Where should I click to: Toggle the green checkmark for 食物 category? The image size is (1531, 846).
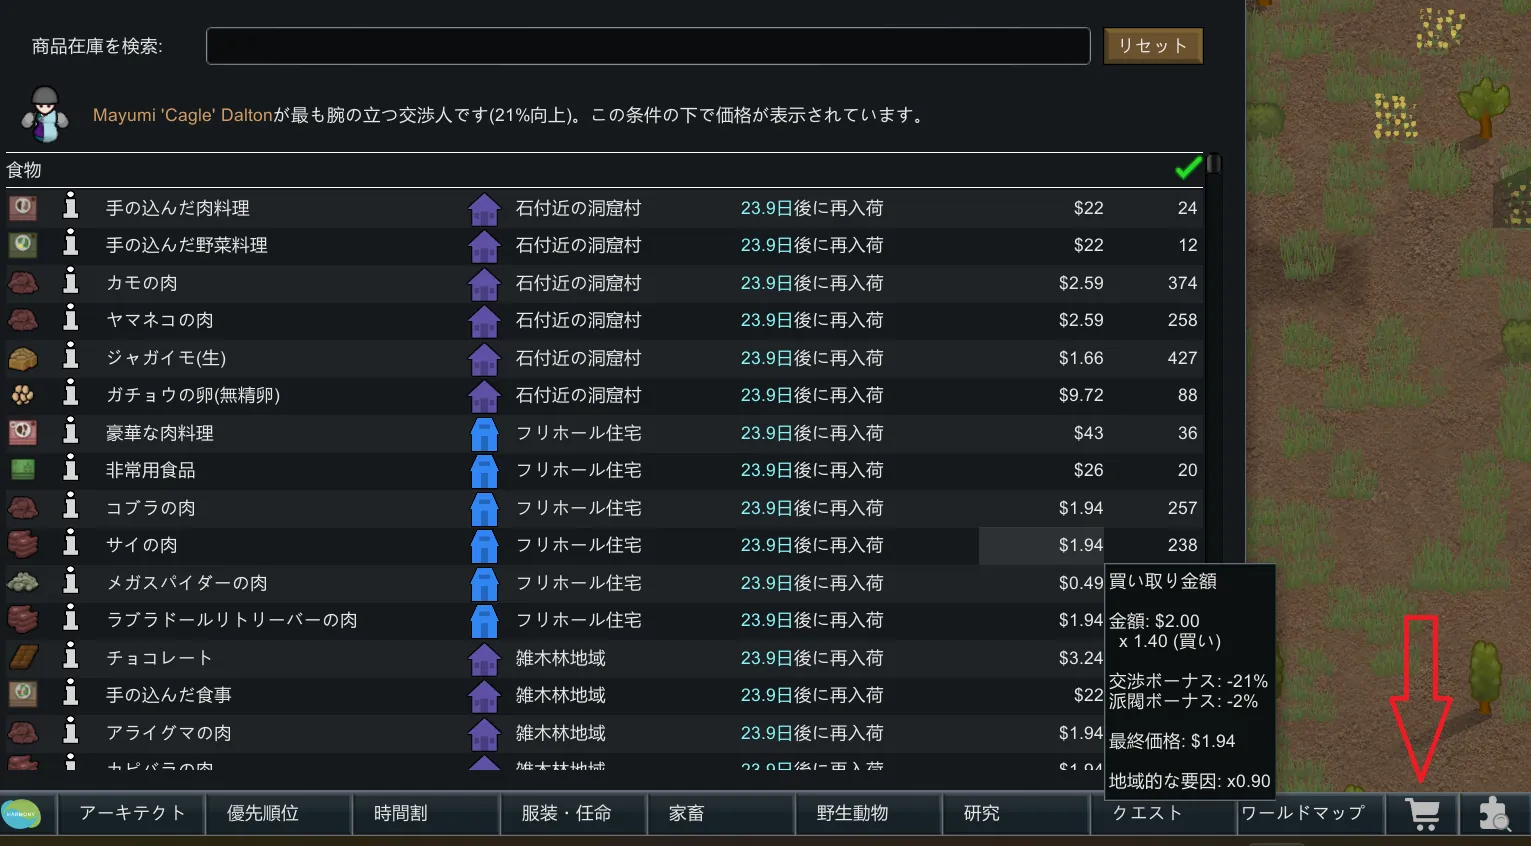click(1188, 169)
